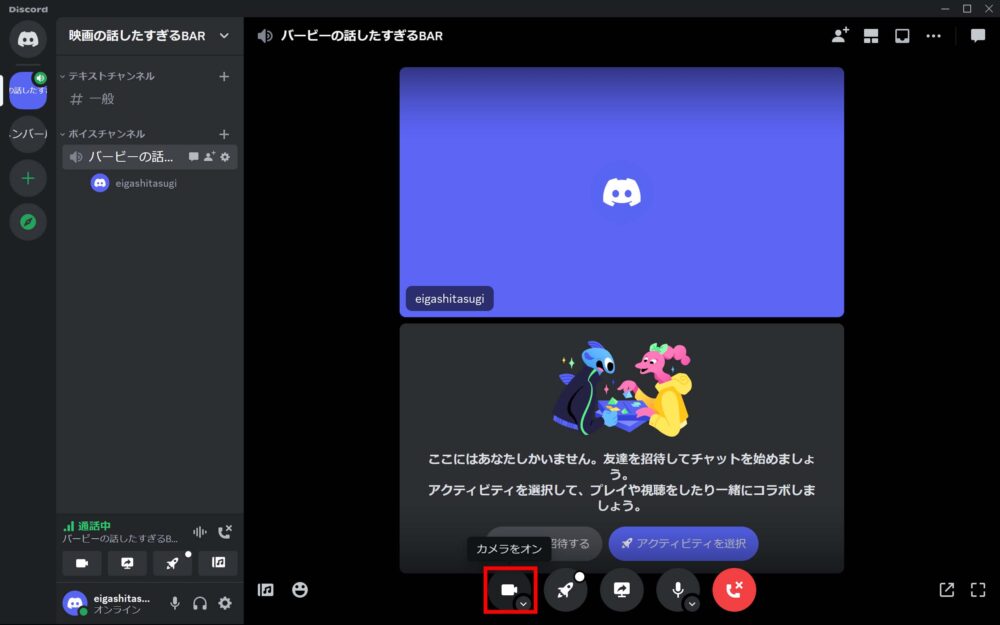Deafen with the headphones icon

200,603
